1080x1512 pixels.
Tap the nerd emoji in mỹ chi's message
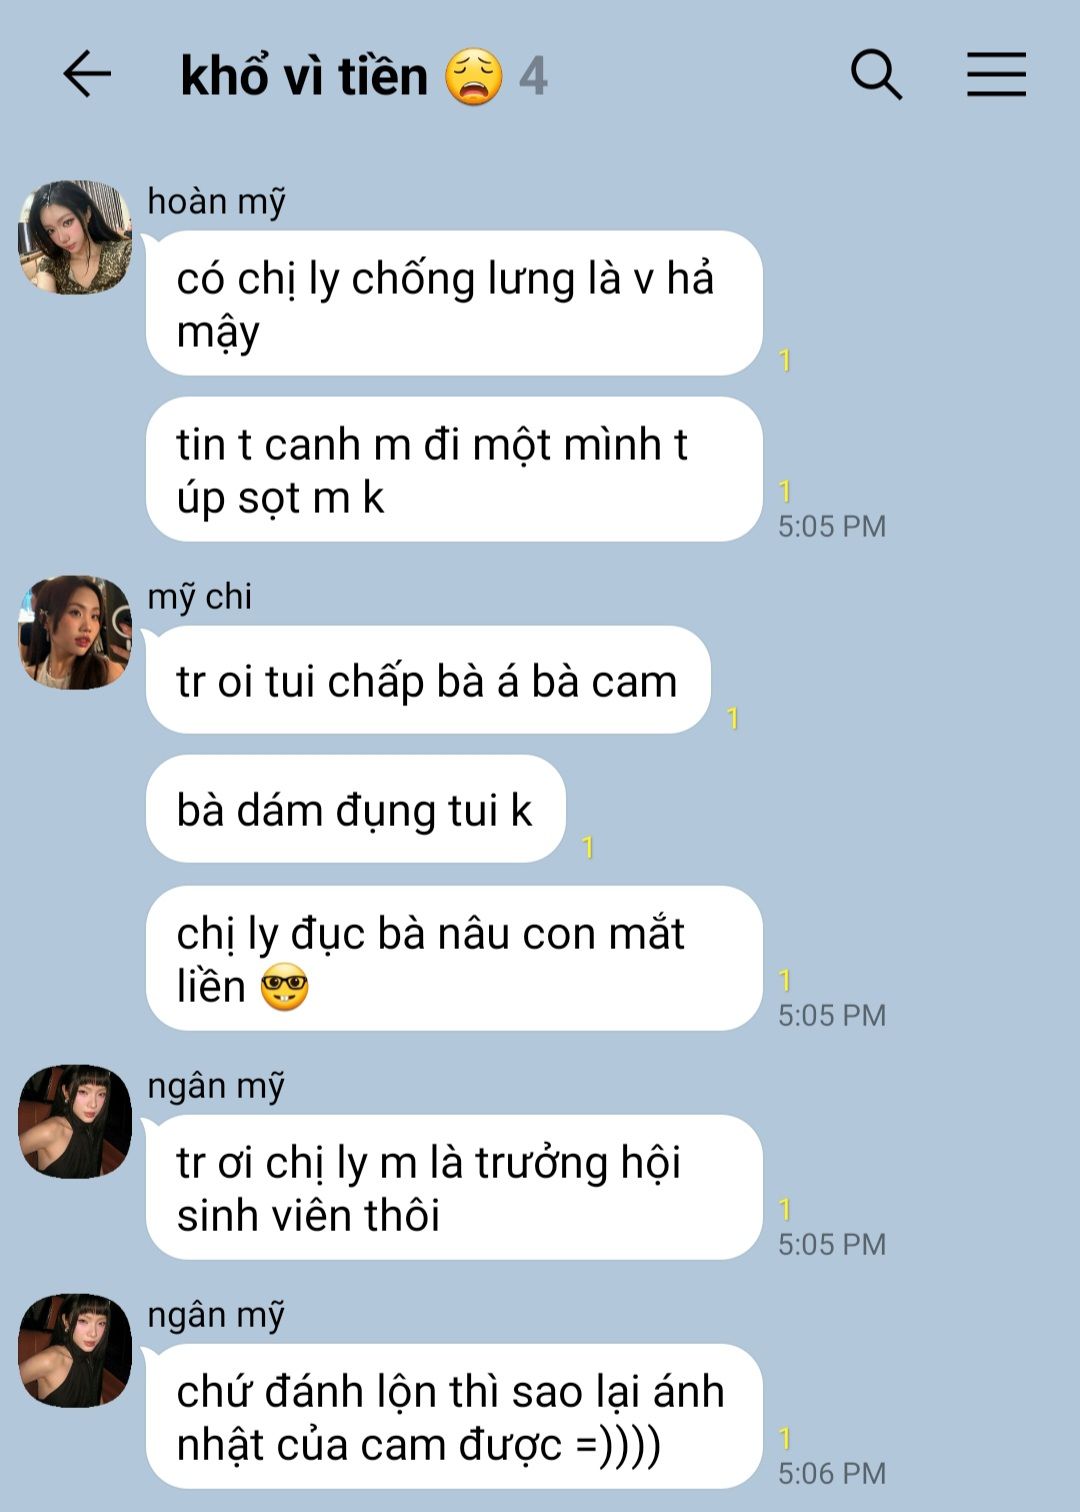284,988
